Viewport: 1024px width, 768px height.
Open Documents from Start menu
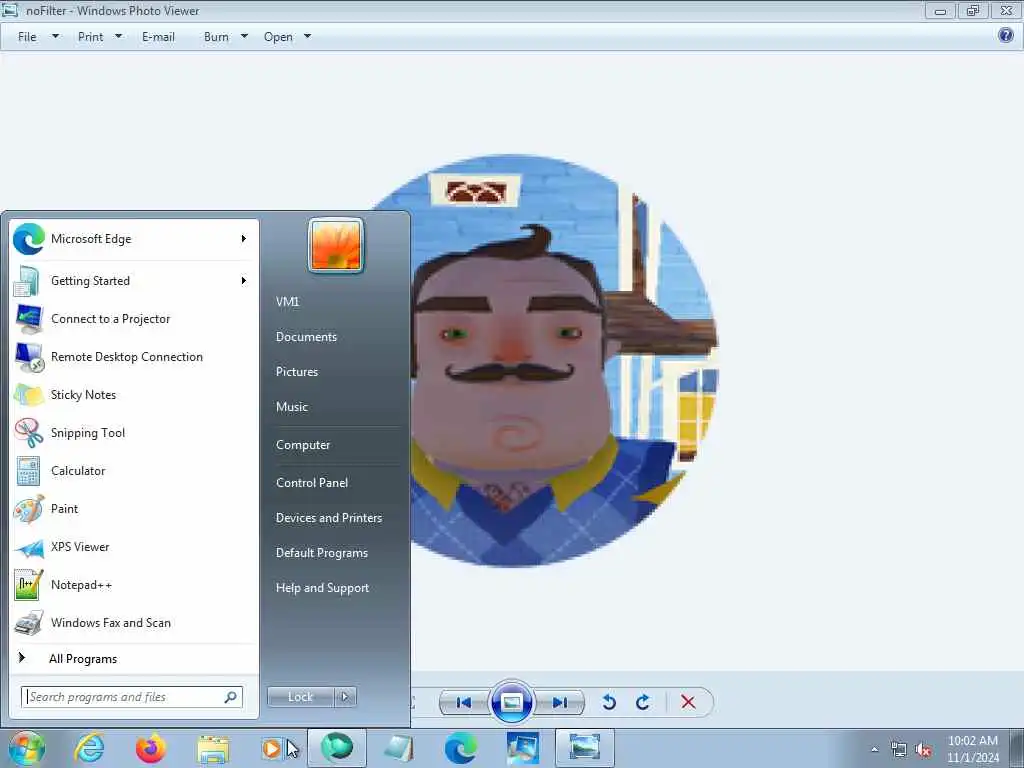pyautogui.click(x=306, y=337)
